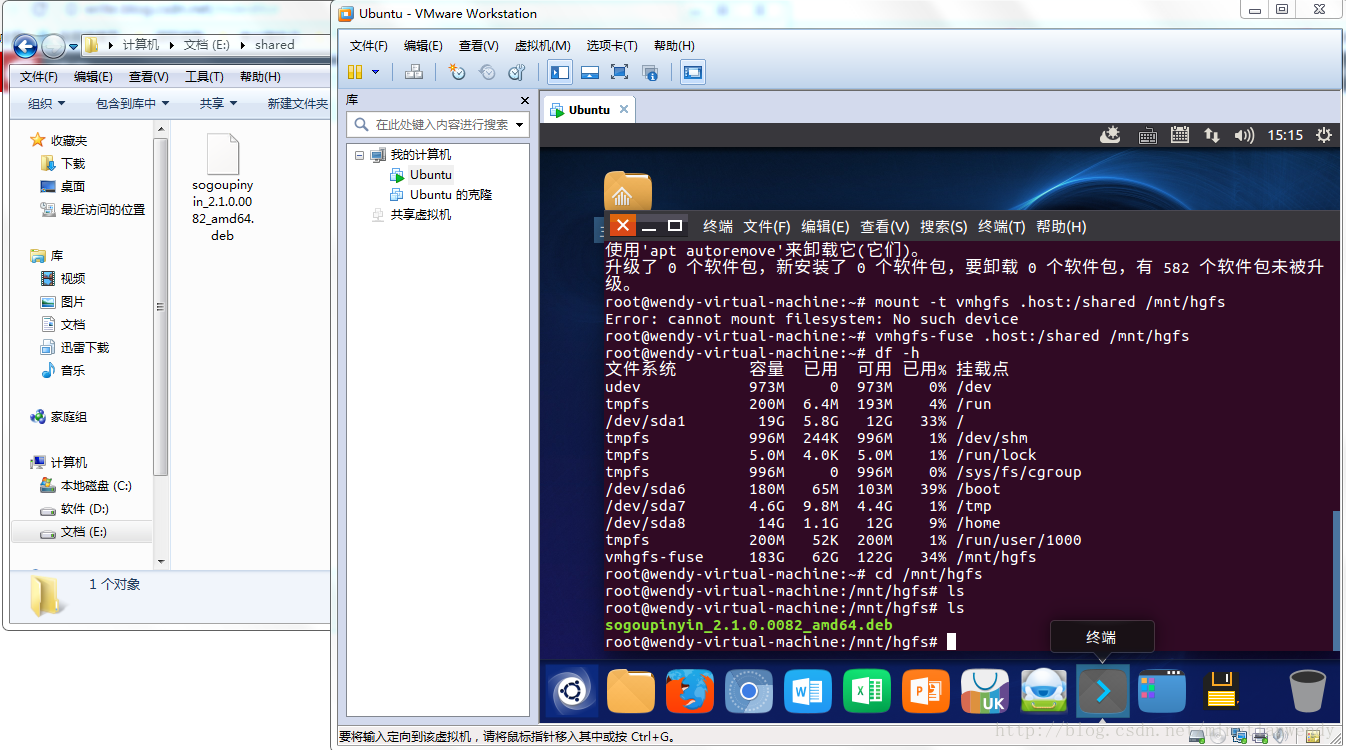The width and height of the screenshot is (1346, 750).
Task: Click the keyboard input indicator in Ubuntu panel
Action: (1147, 135)
